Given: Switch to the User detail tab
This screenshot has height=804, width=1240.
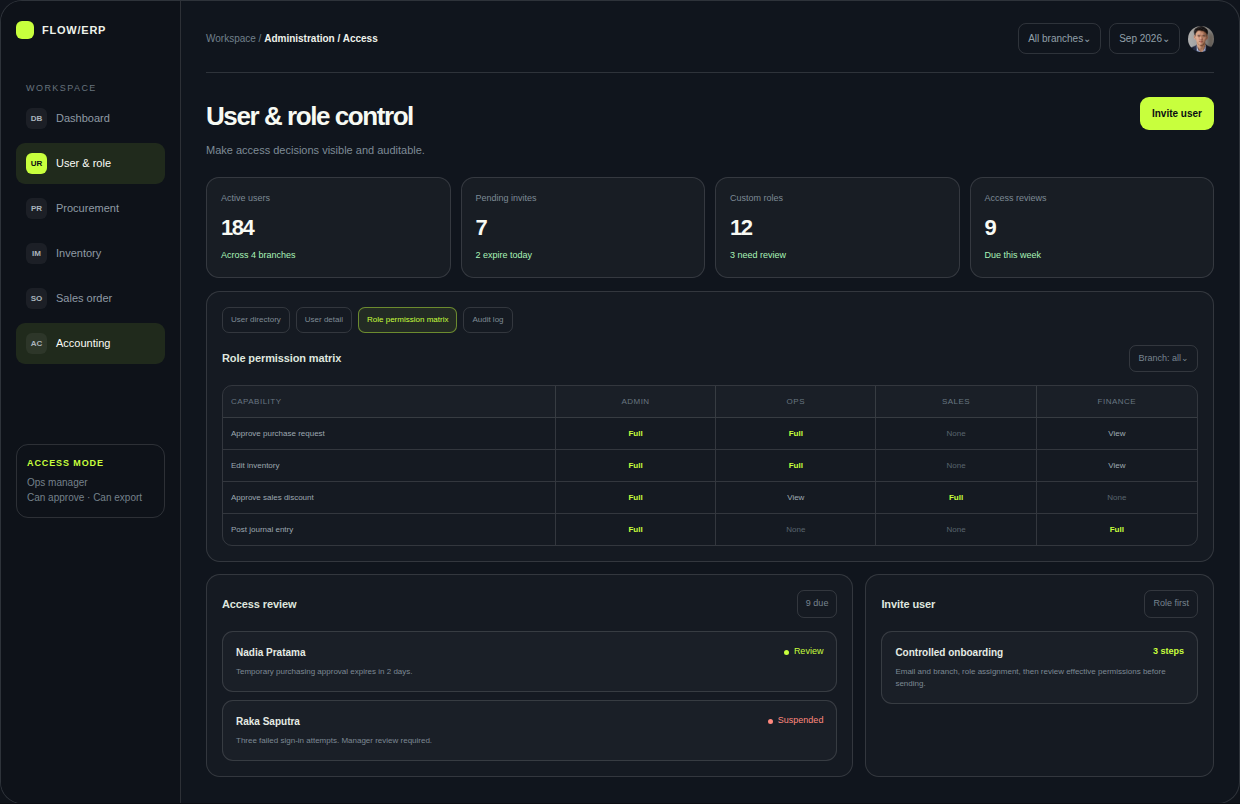Looking at the screenshot, I should pyautogui.click(x=324, y=320).
